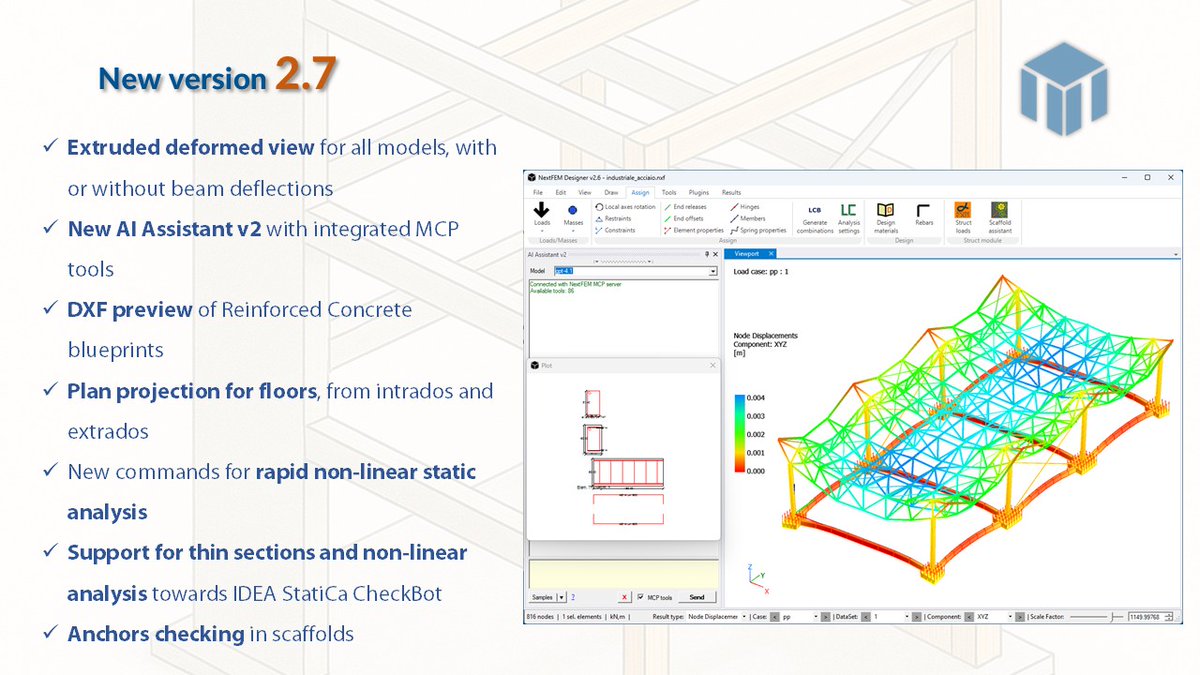Click next Case arrow button
The height and width of the screenshot is (675, 1200).
pos(825,617)
